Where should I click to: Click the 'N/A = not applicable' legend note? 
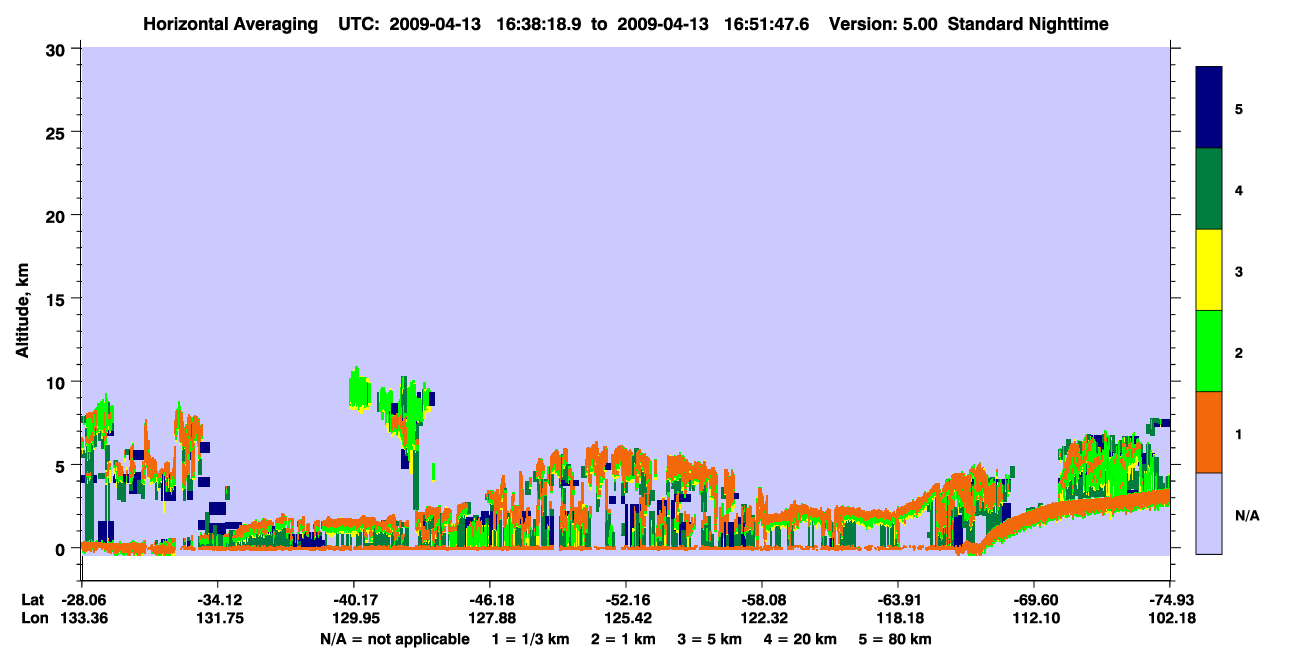395,639
